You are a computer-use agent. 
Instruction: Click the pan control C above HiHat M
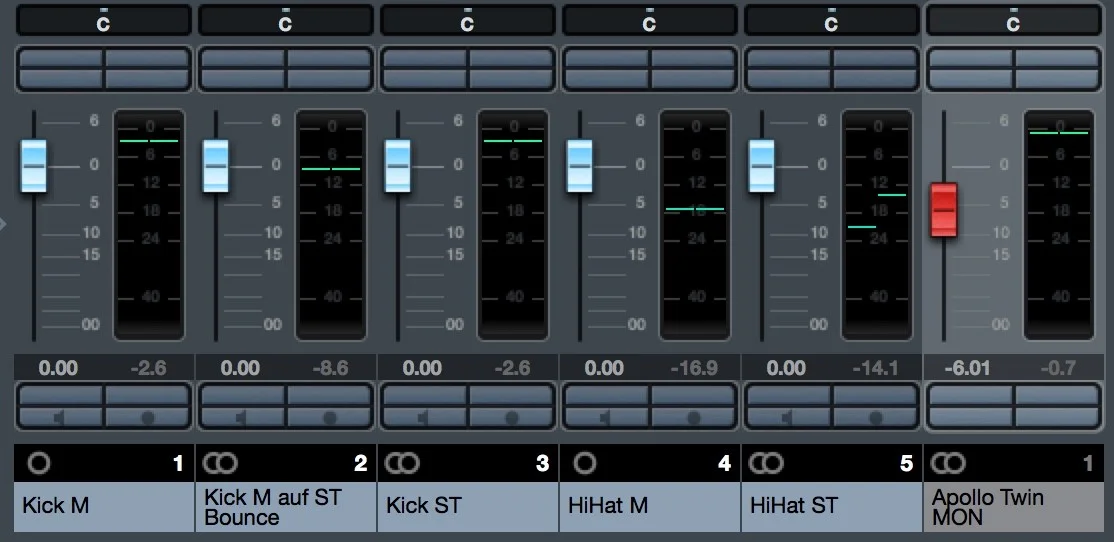tap(649, 20)
